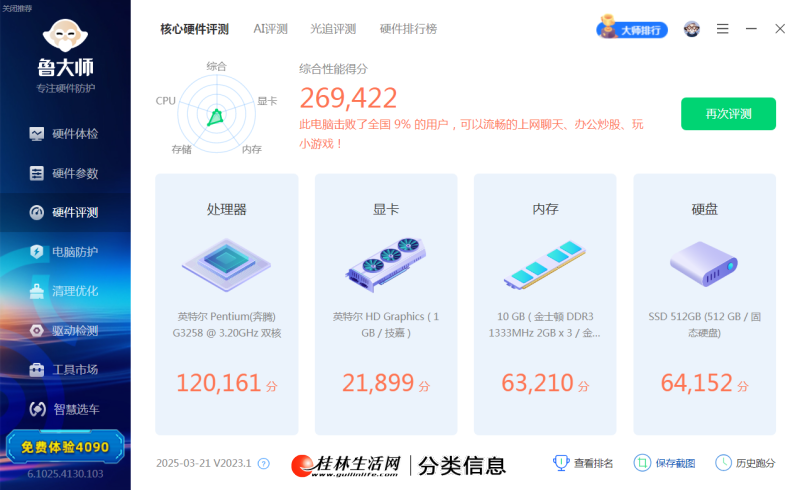Click the user avatar icon
This screenshot has width=800, height=490.
[x=692, y=29]
